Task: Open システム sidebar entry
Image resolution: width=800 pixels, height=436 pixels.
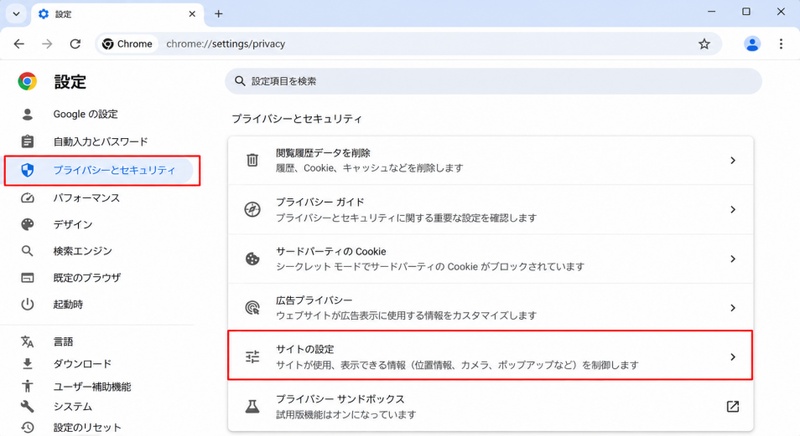Action: pos(72,406)
